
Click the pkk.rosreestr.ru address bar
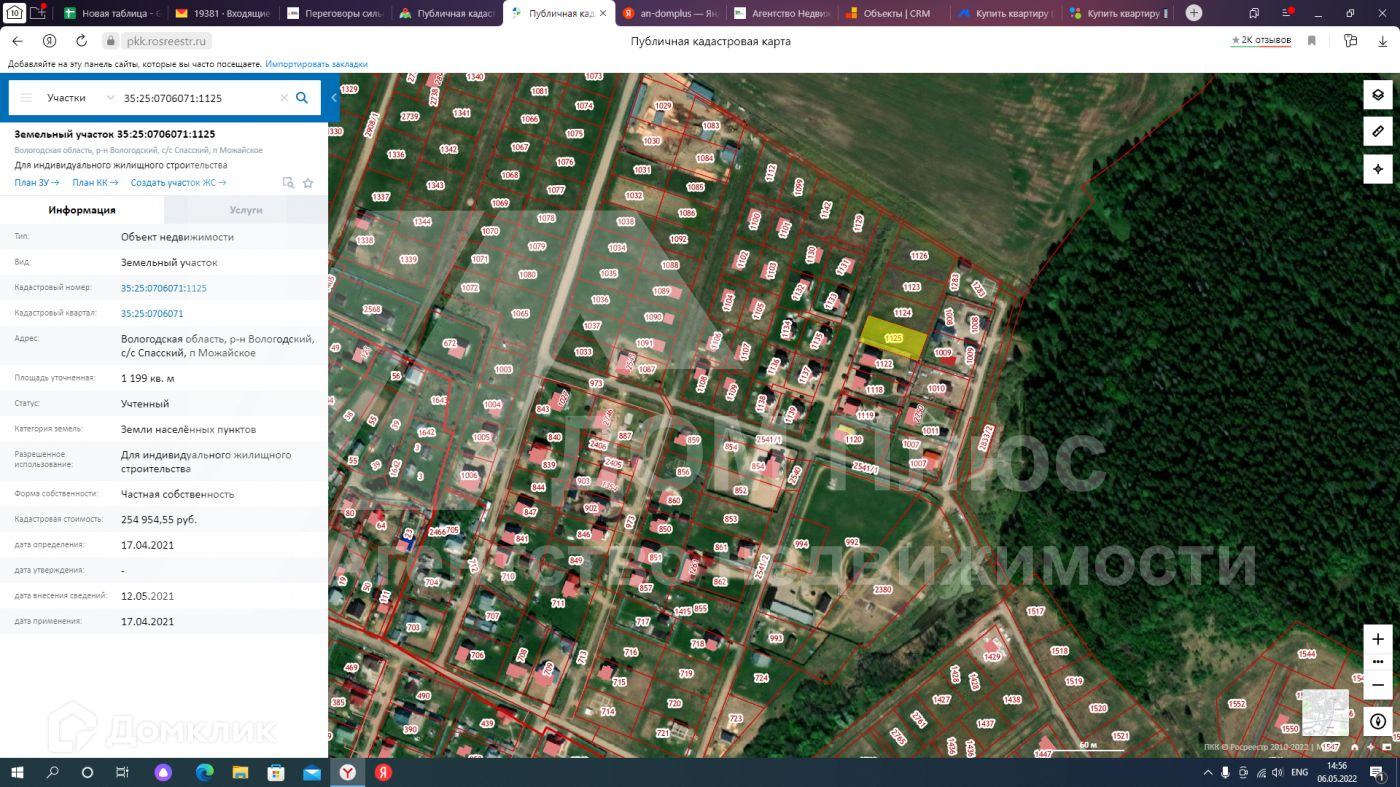(166, 41)
